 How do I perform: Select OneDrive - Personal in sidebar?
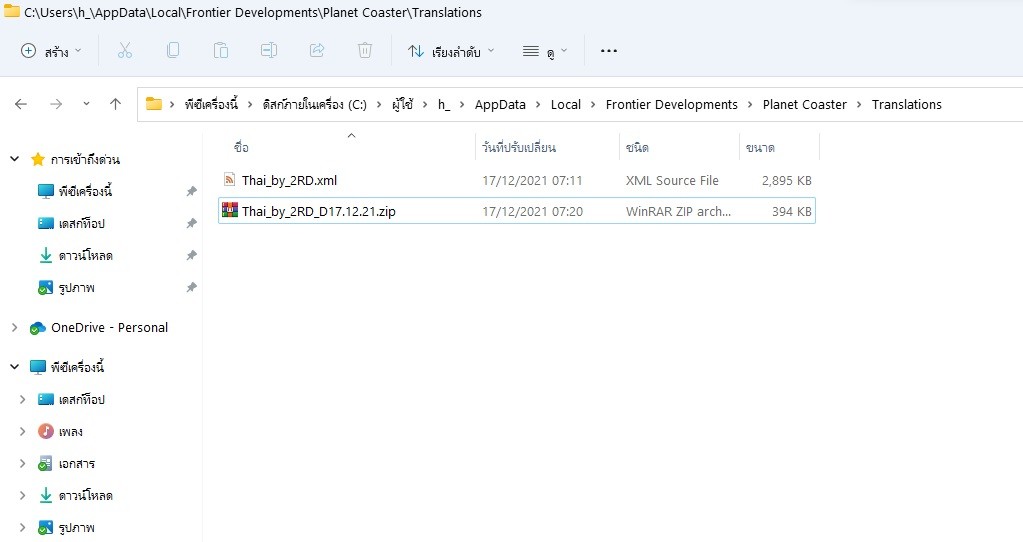coord(99,327)
